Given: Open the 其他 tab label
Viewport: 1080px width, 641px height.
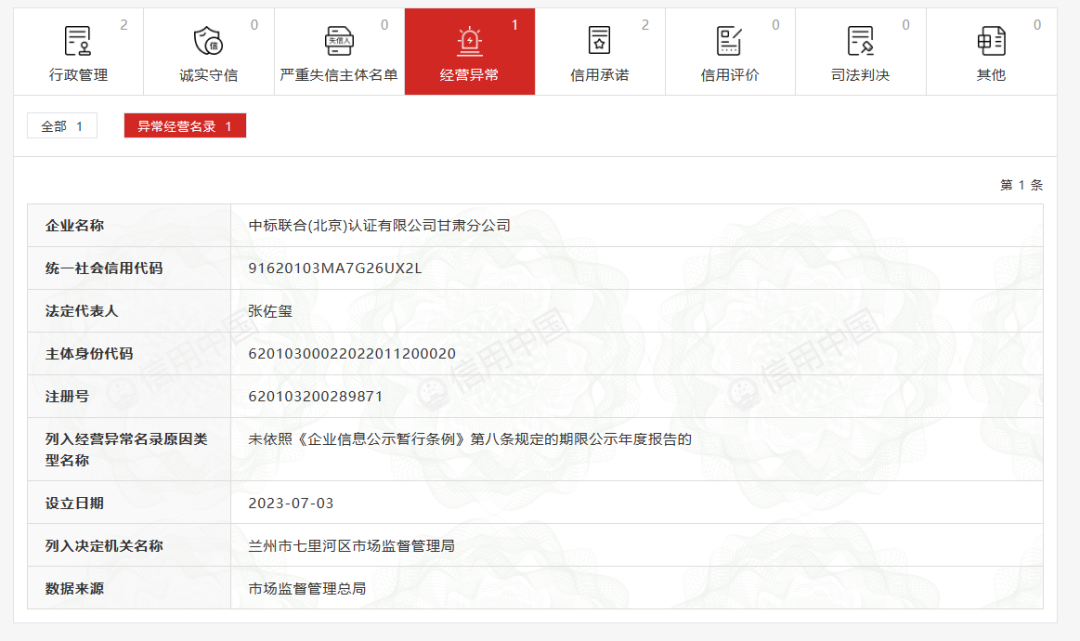Looking at the screenshot, I should click(x=991, y=75).
